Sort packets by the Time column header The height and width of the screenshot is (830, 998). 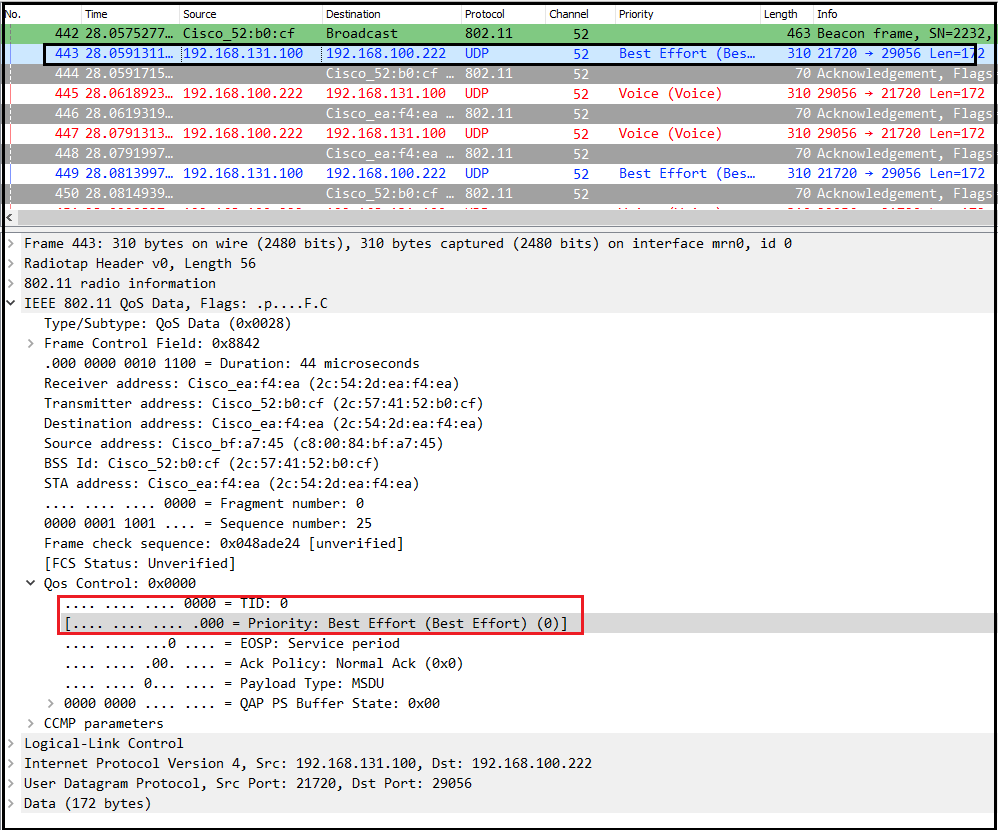[97, 14]
